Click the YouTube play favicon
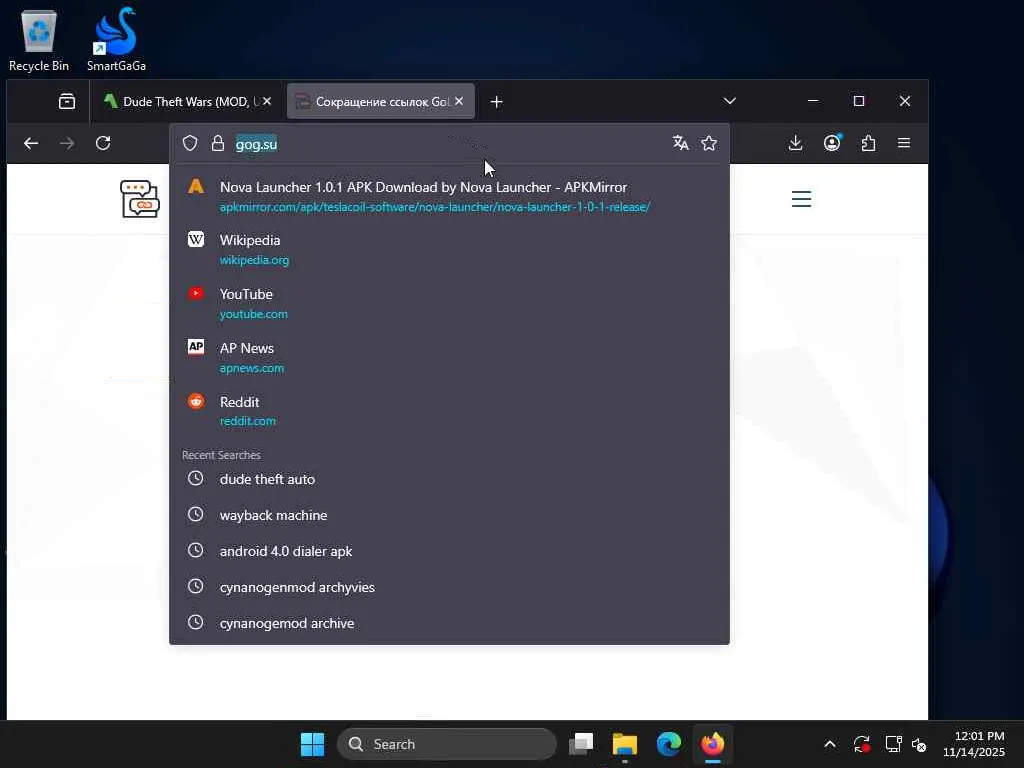 point(196,293)
